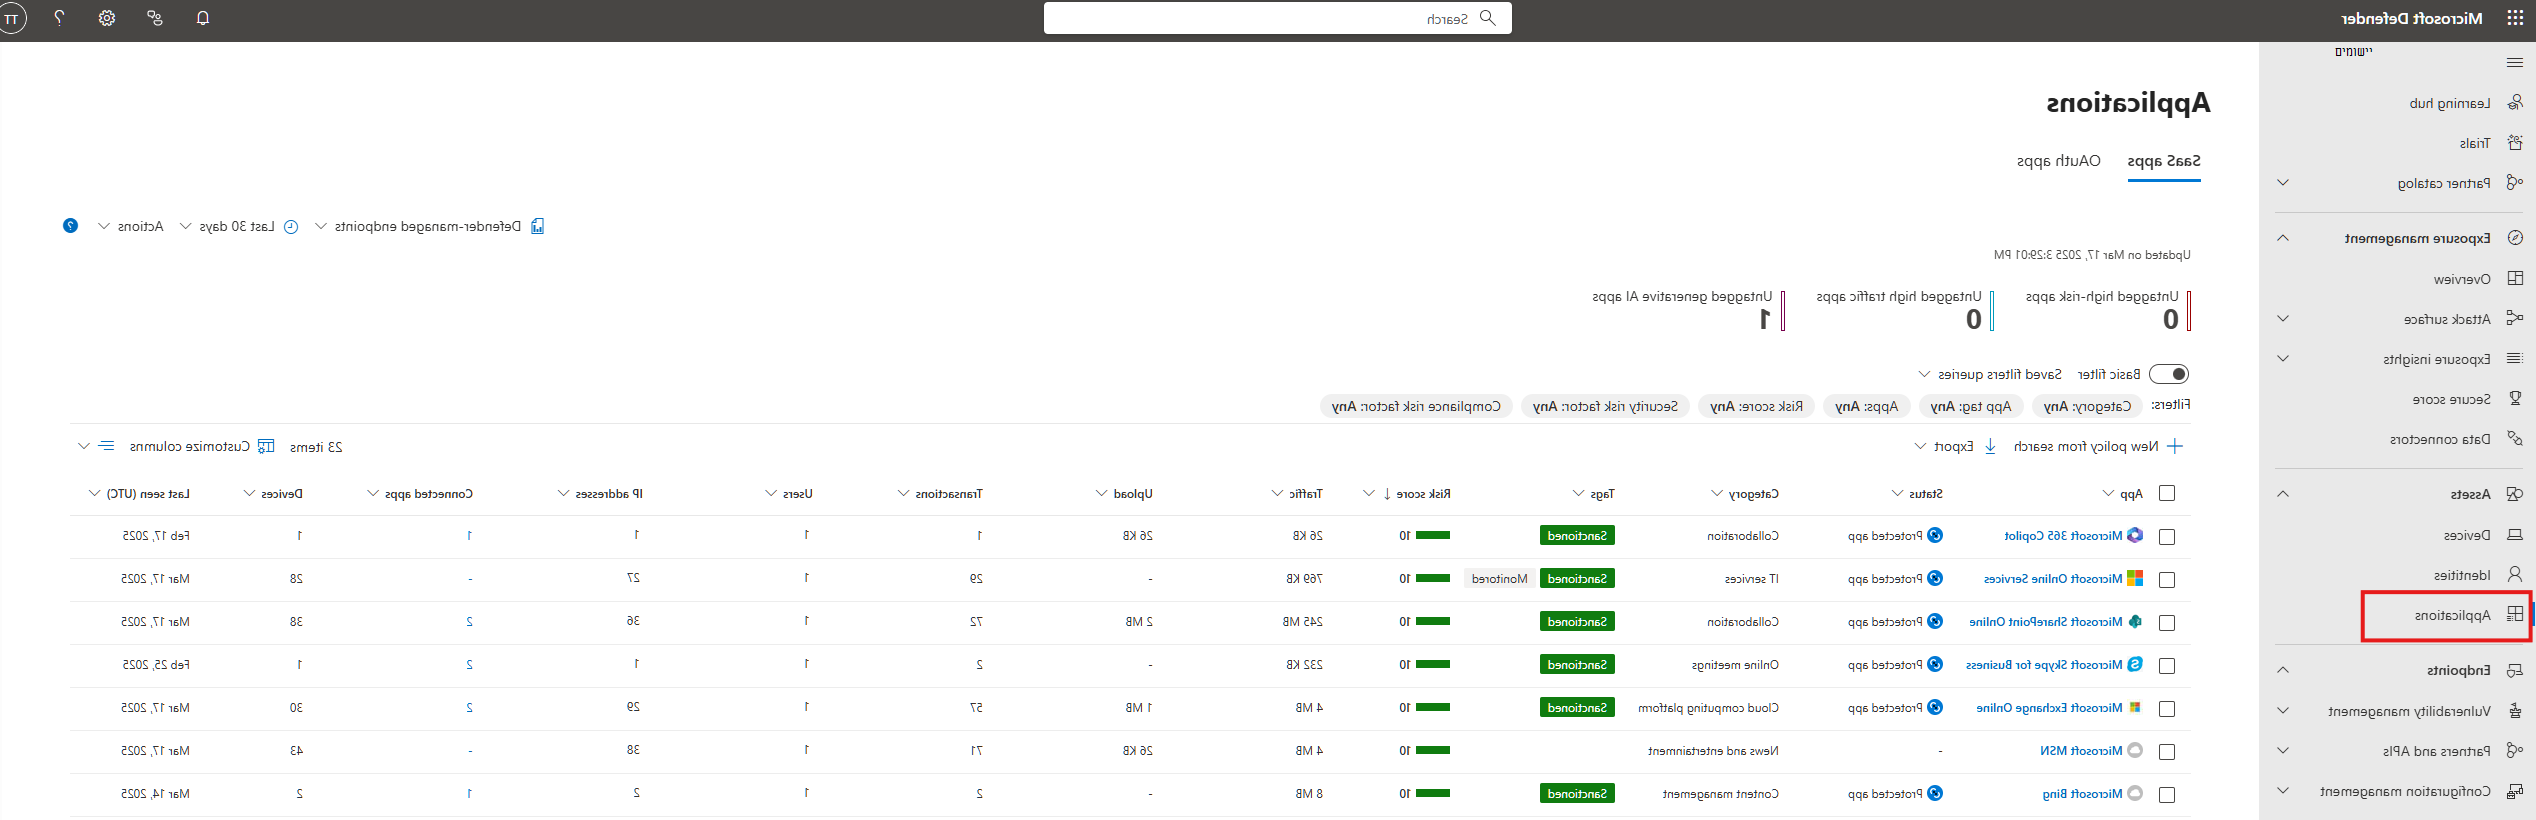Screen dimensions: 2536x820
Task: Open the Microsoft MSN link
Action: [2081, 750]
